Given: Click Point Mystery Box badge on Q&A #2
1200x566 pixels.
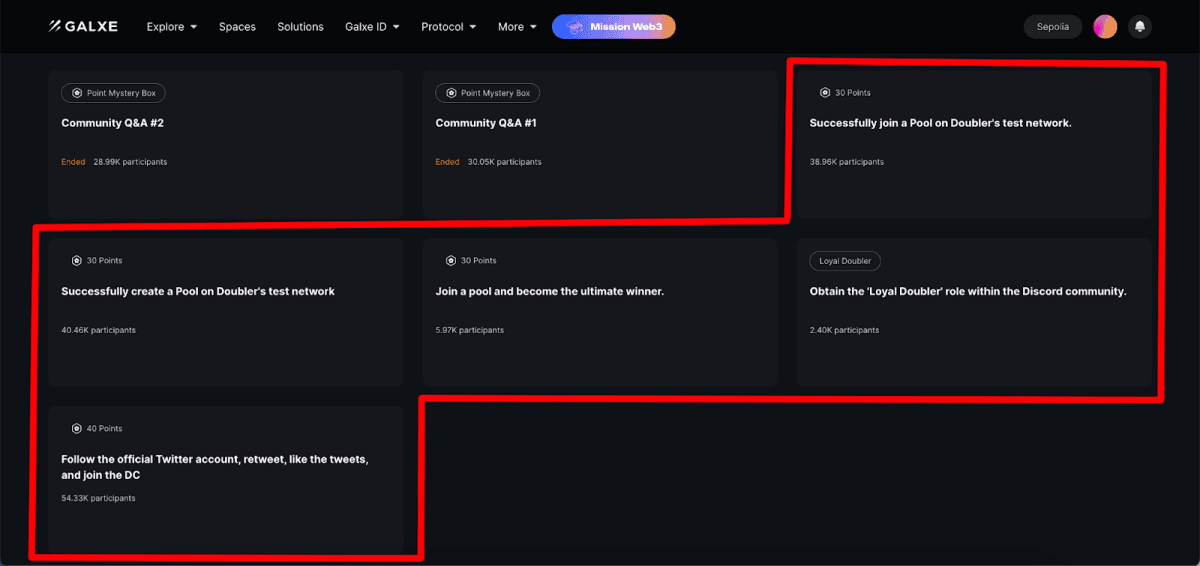Looking at the screenshot, I should click(113, 93).
